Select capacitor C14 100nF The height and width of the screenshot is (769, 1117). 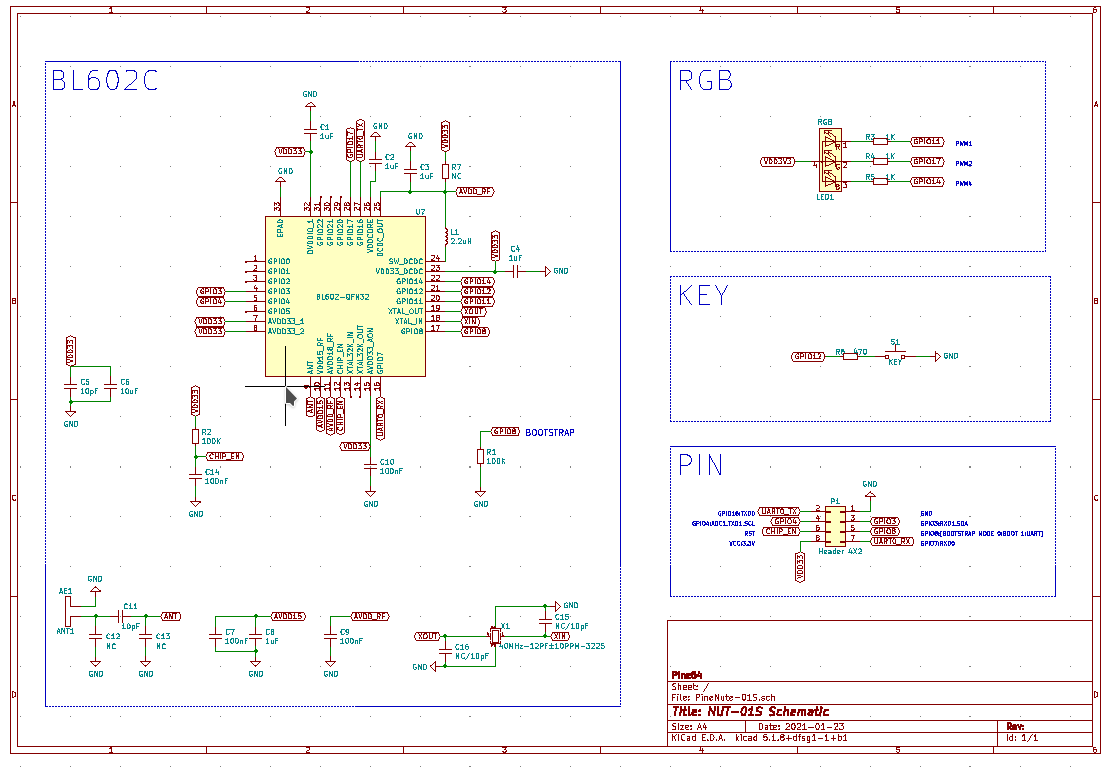(195, 477)
